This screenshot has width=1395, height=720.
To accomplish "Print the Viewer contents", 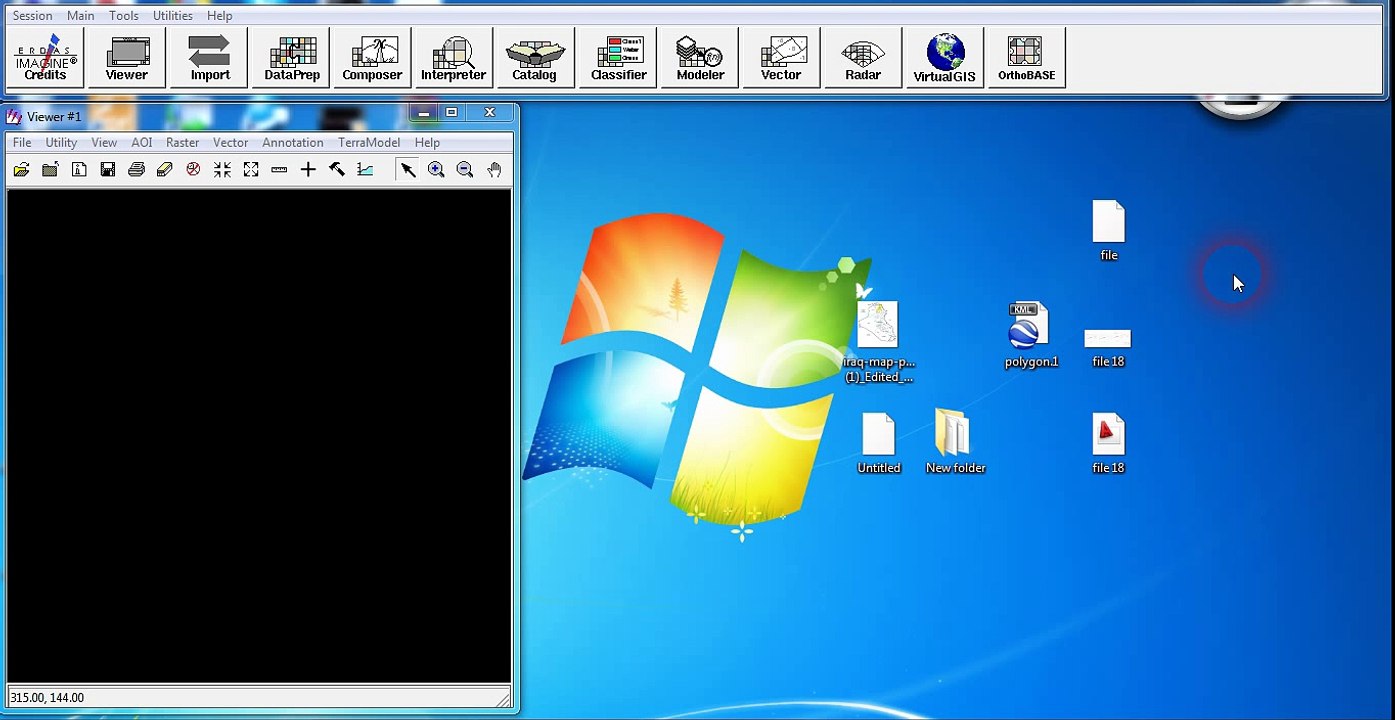I will [136, 170].
